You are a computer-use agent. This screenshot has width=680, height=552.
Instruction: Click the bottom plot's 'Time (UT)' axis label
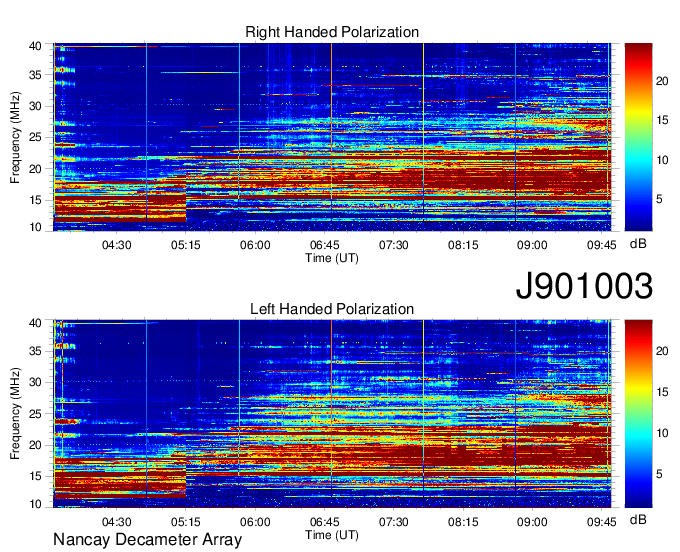click(332, 535)
